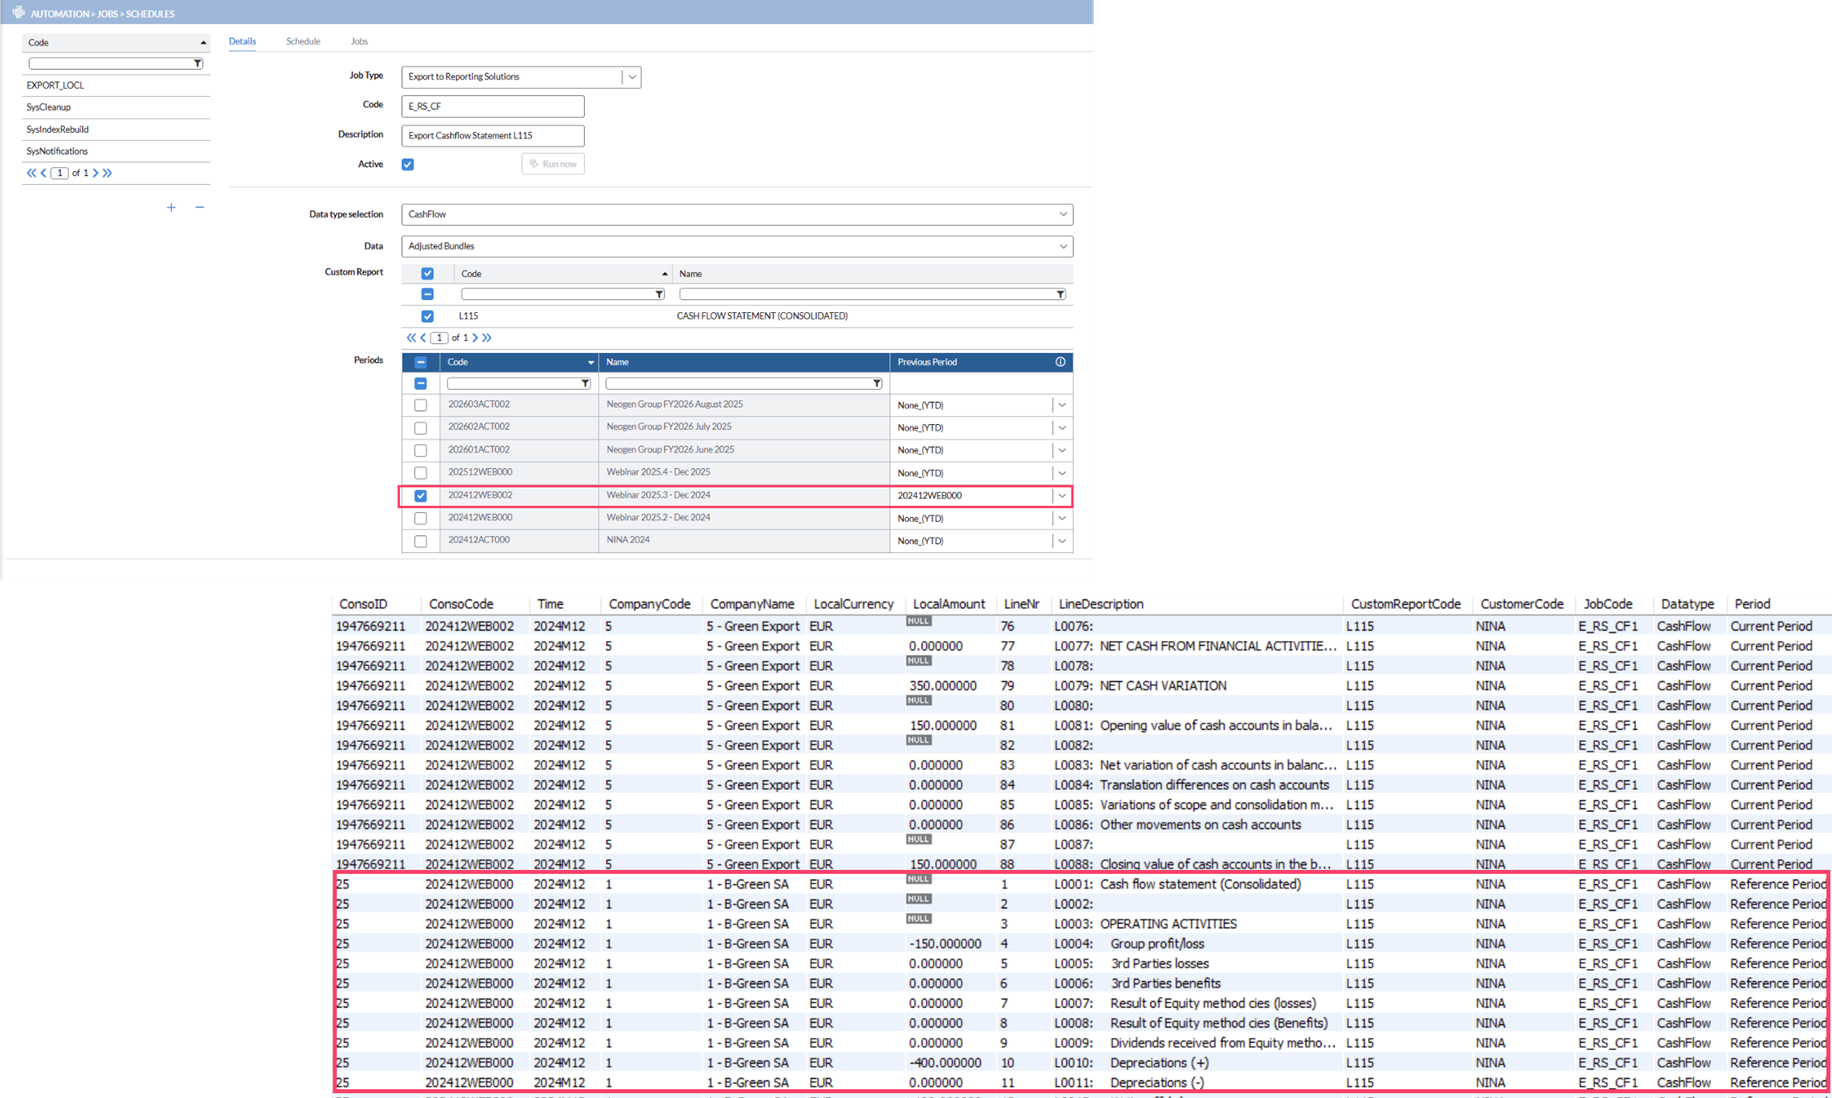Click filter icon in Custom Report Name column
The height and width of the screenshot is (1098, 1832).
1060,294
